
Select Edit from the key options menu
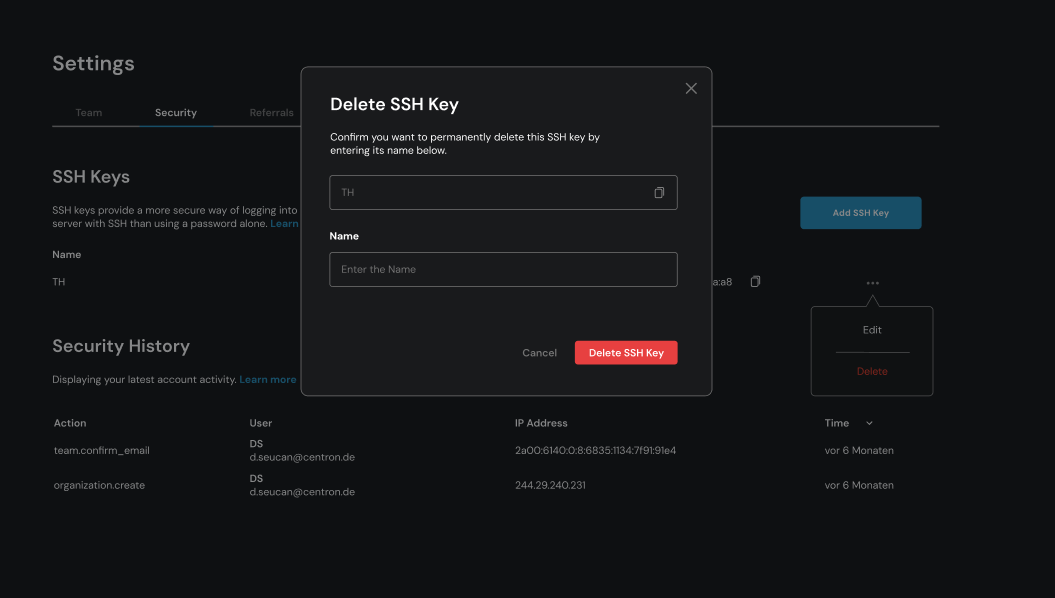click(871, 329)
